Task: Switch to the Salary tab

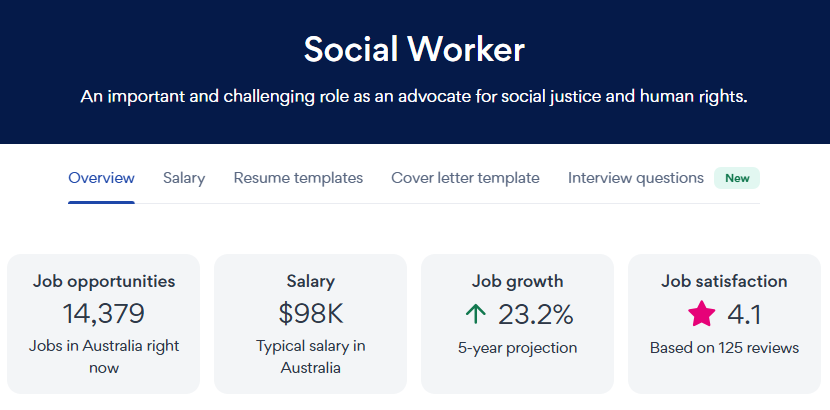Action: point(184,178)
